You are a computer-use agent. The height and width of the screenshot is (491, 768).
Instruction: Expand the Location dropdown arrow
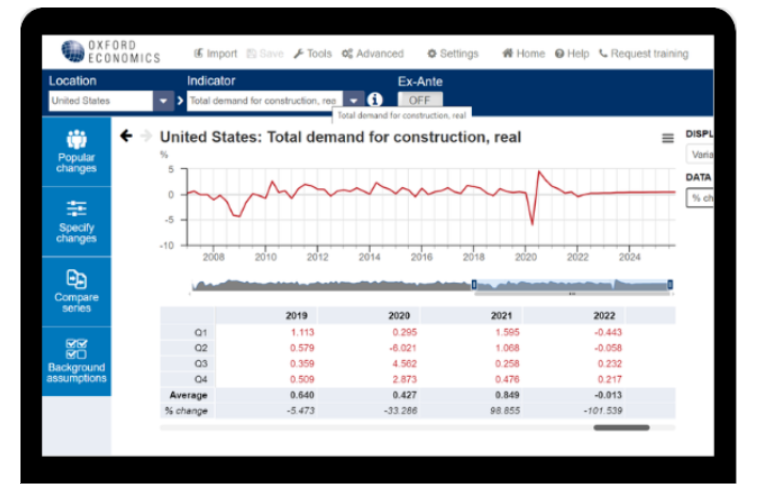(164, 101)
